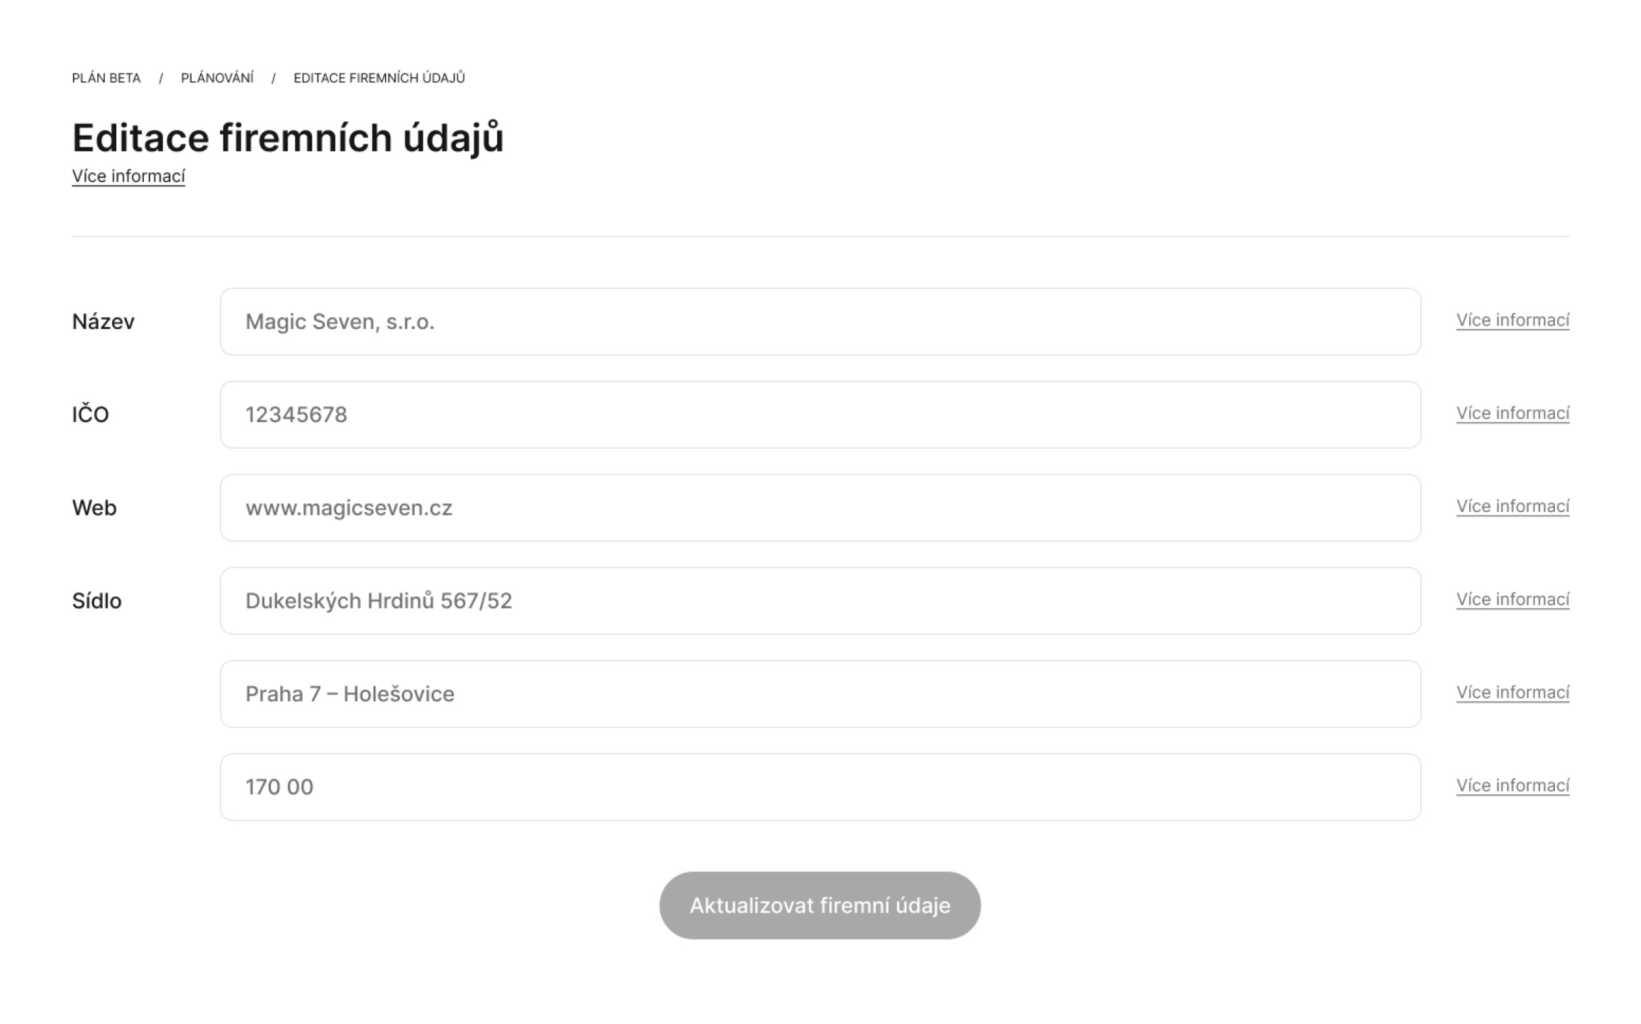Click the postal code field showing 170 00
1641x1024 pixels.
point(820,787)
